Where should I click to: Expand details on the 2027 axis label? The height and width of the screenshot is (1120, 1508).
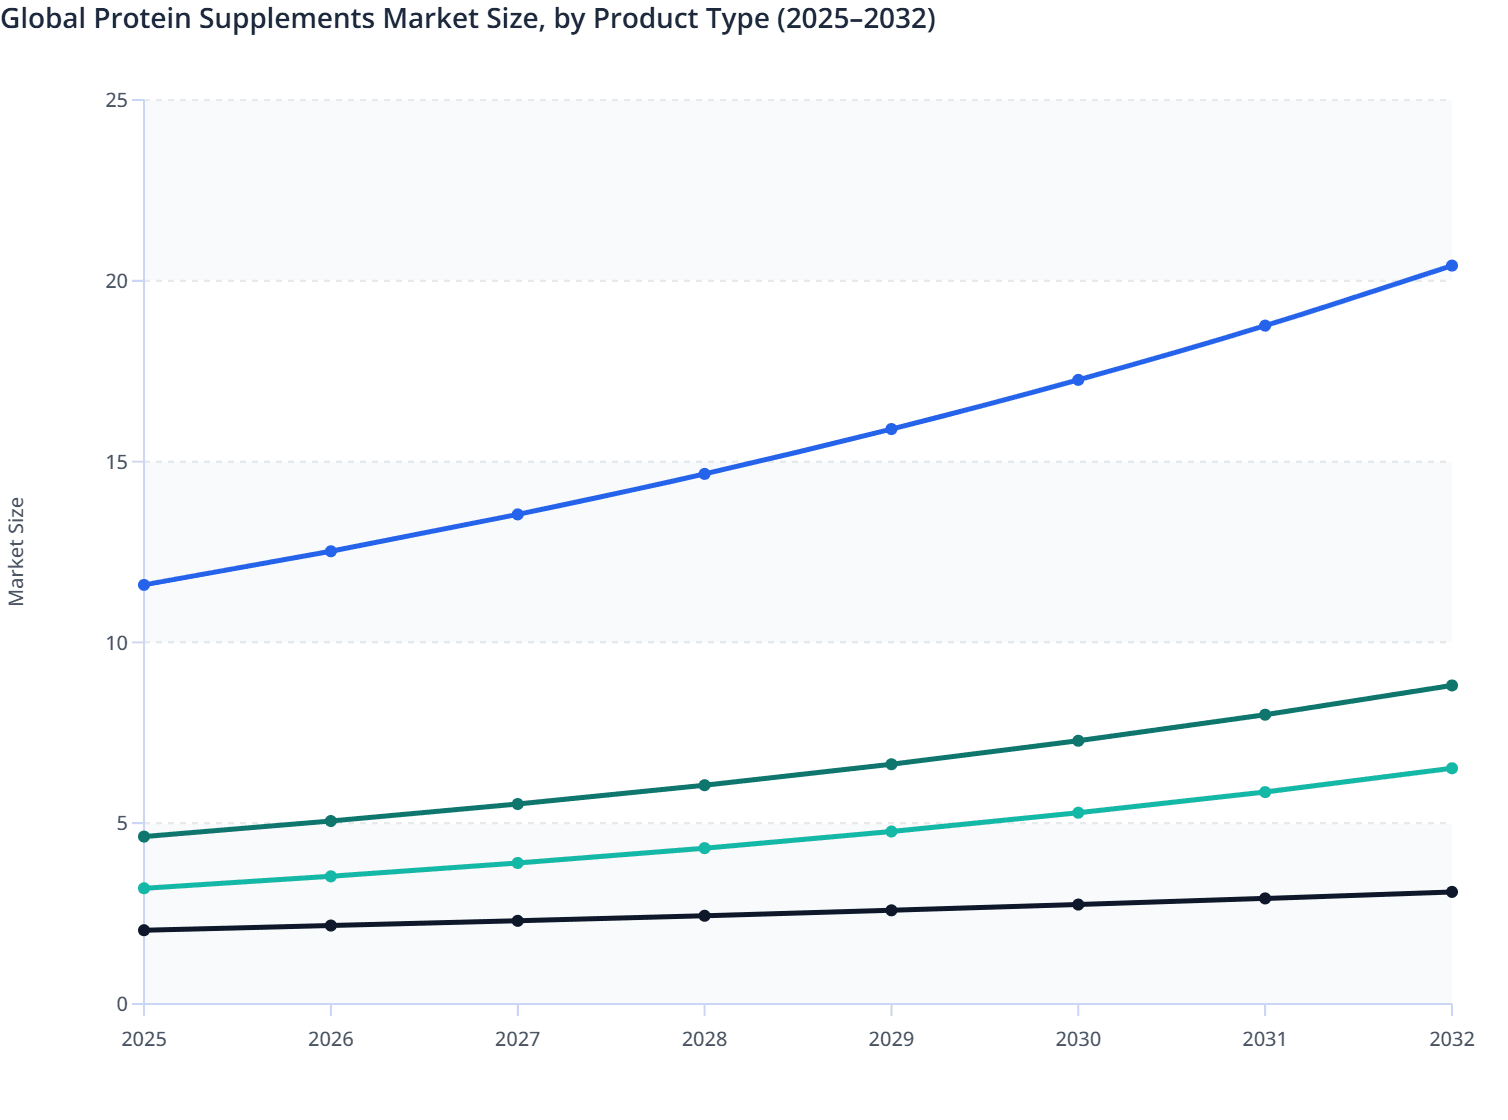[518, 1040]
